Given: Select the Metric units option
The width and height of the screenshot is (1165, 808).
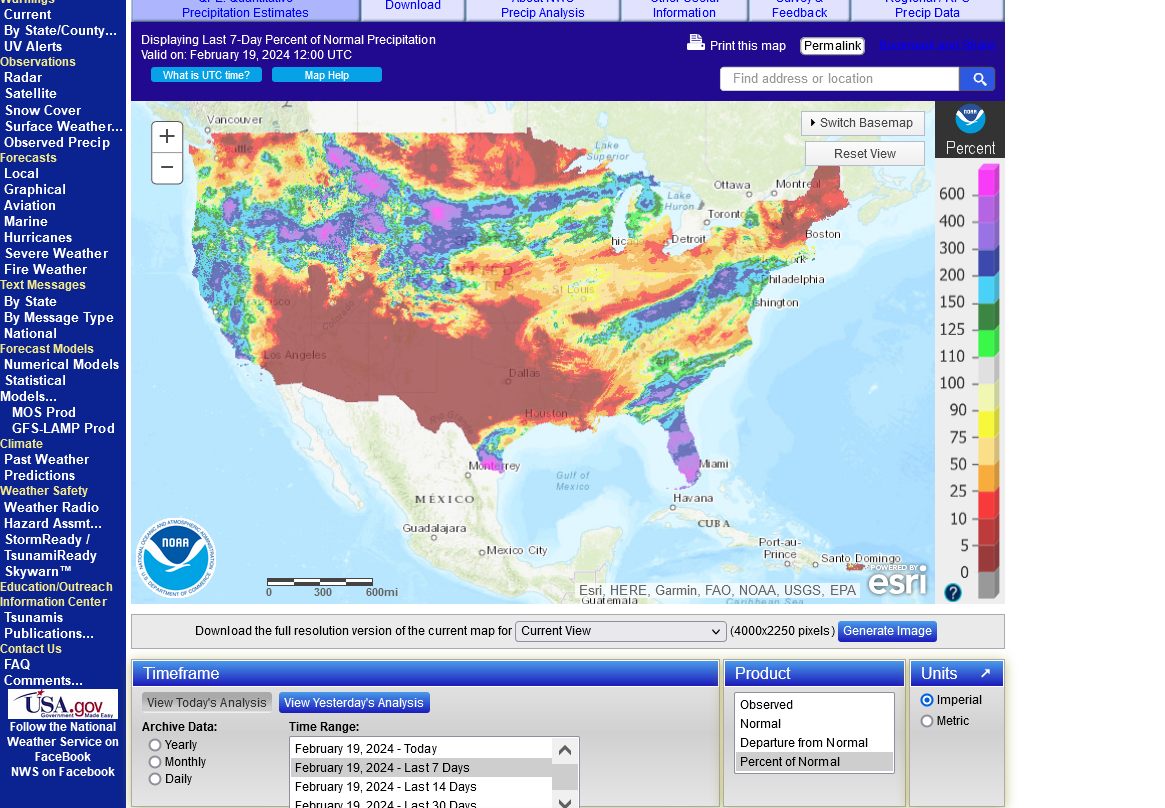Looking at the screenshot, I should pyautogui.click(x=927, y=721).
